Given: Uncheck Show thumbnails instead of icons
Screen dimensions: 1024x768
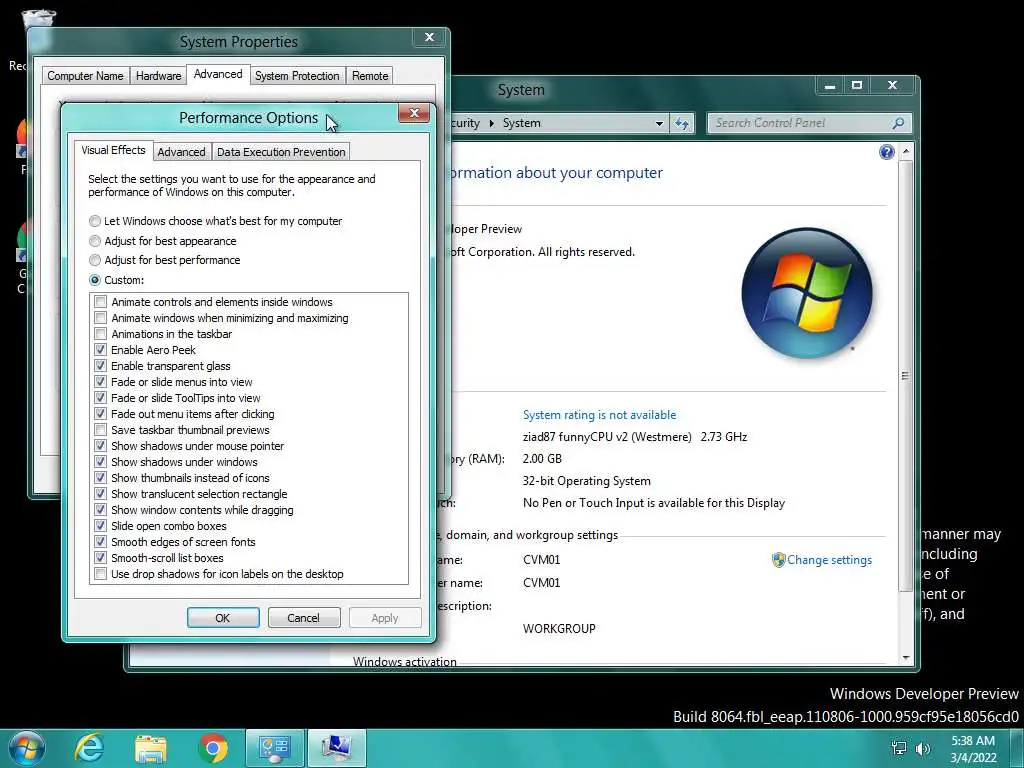Looking at the screenshot, I should pos(100,478).
